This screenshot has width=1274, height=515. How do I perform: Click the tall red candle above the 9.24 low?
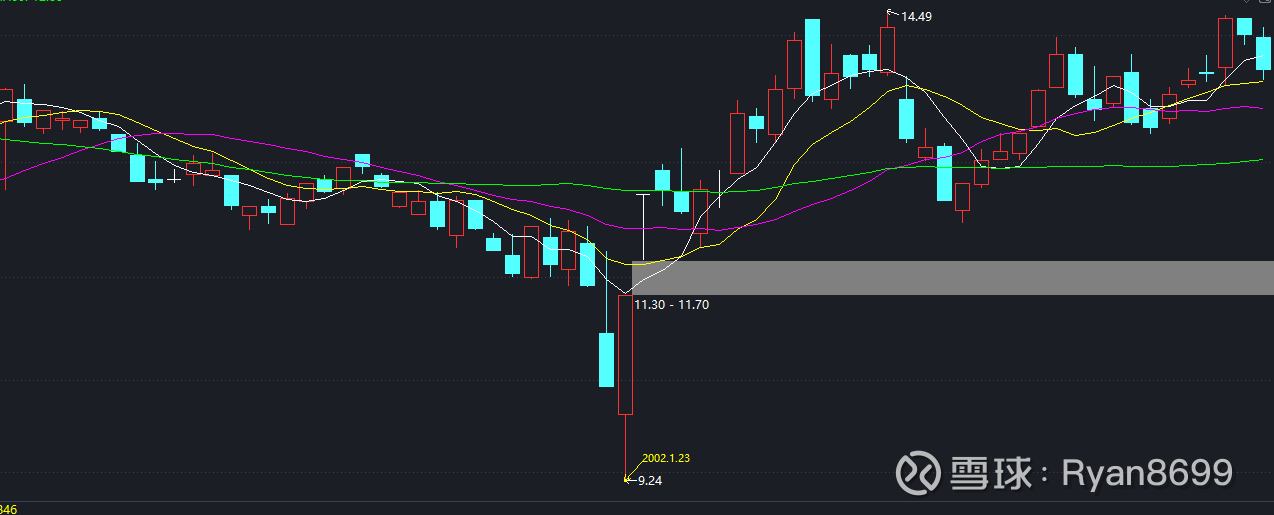pos(625,354)
